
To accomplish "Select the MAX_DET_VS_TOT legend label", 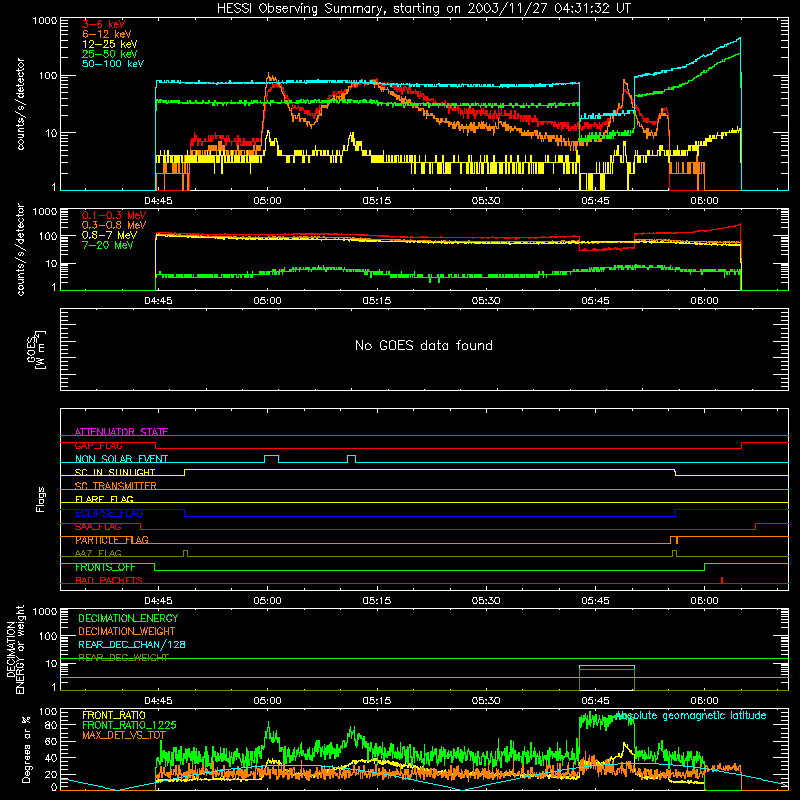I will click(x=123, y=735).
